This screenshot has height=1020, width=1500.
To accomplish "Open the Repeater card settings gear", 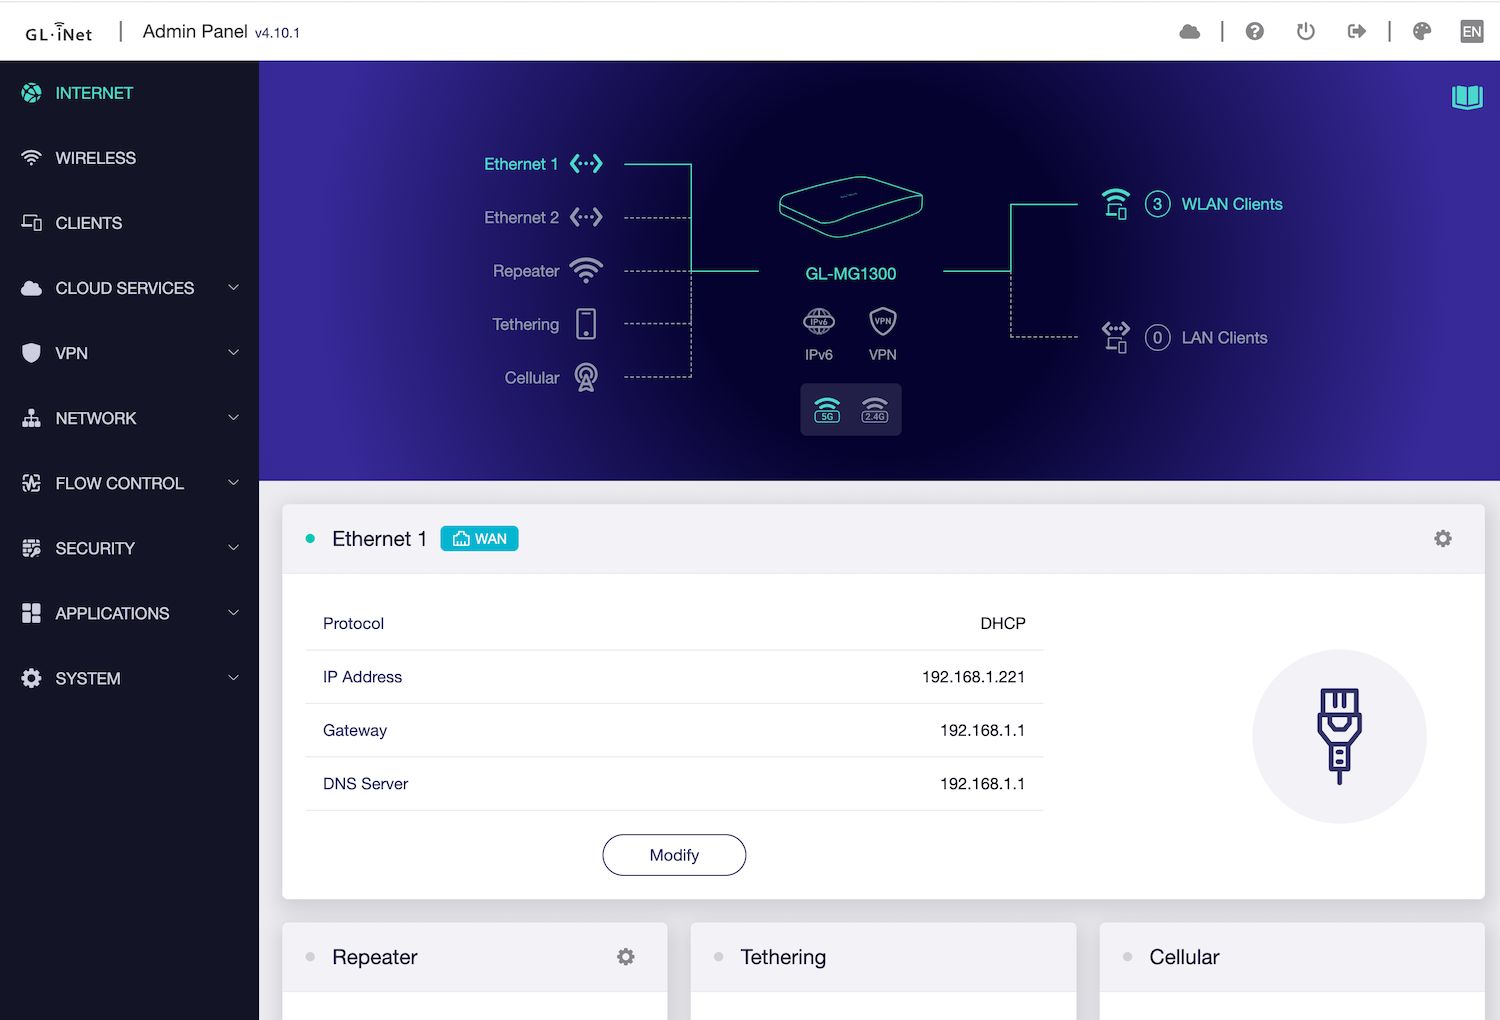I will (626, 957).
